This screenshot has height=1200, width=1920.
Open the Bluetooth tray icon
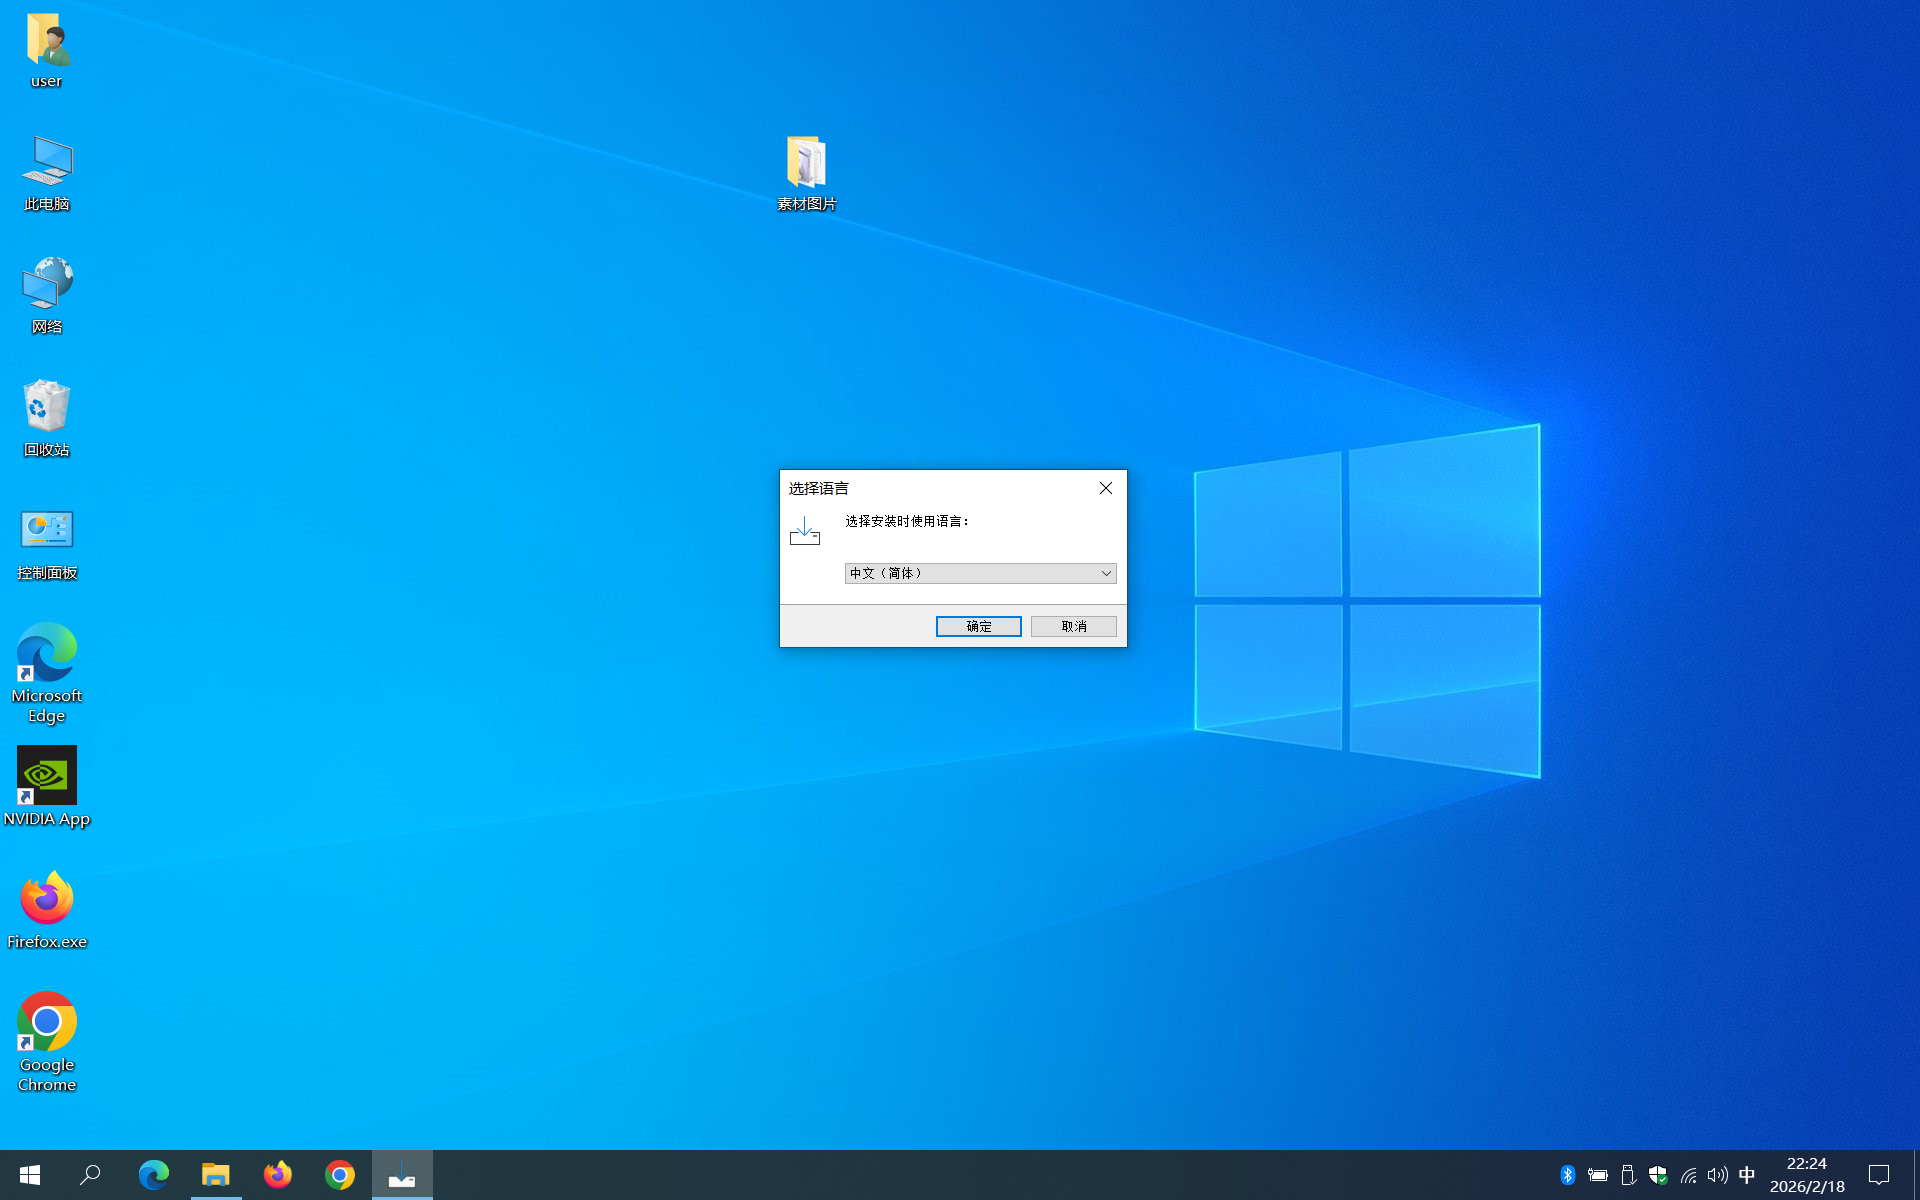pos(1567,1175)
